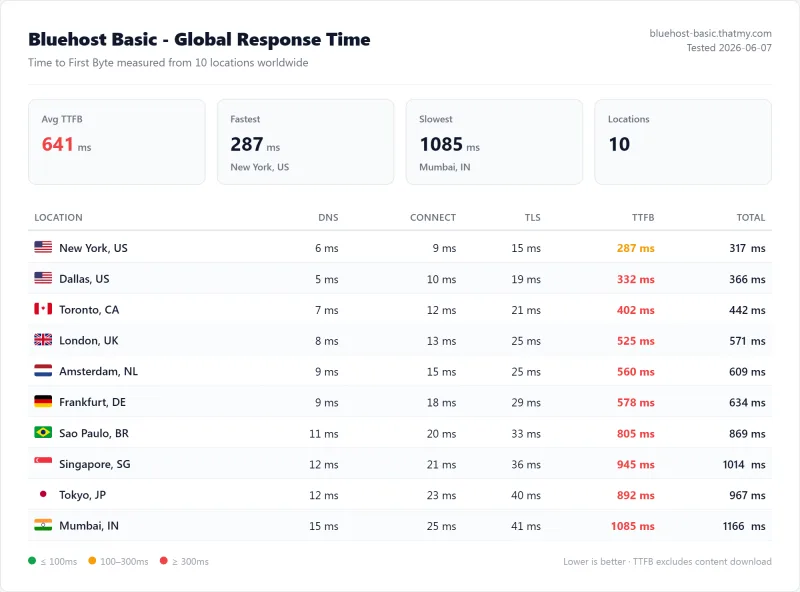Select the Singapore, SG location name
This screenshot has height=592, width=800.
pyautogui.click(x=95, y=464)
